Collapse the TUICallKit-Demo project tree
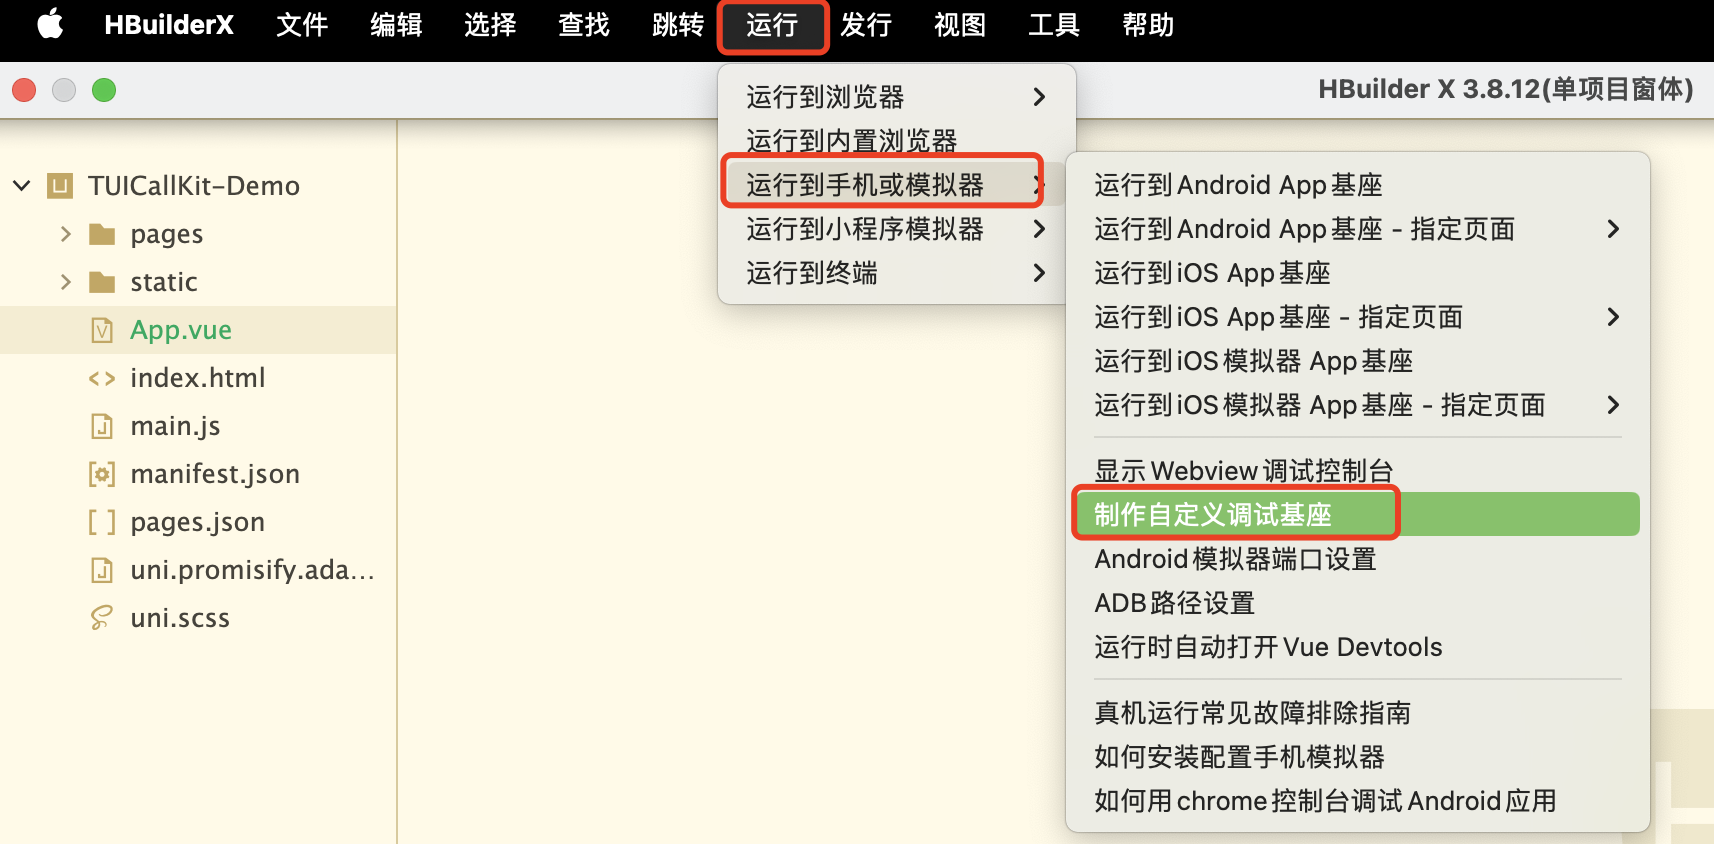This screenshot has height=844, width=1714. [x=22, y=185]
